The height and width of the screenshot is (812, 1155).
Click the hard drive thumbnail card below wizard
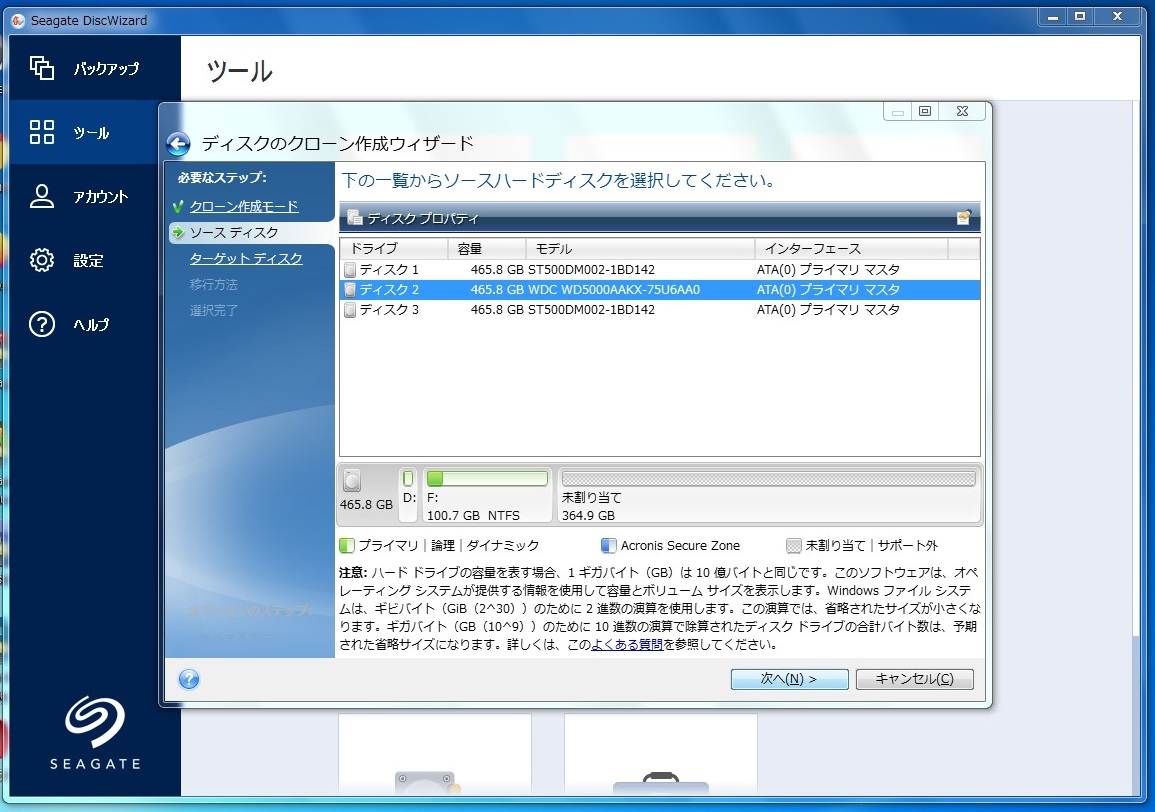point(435,755)
